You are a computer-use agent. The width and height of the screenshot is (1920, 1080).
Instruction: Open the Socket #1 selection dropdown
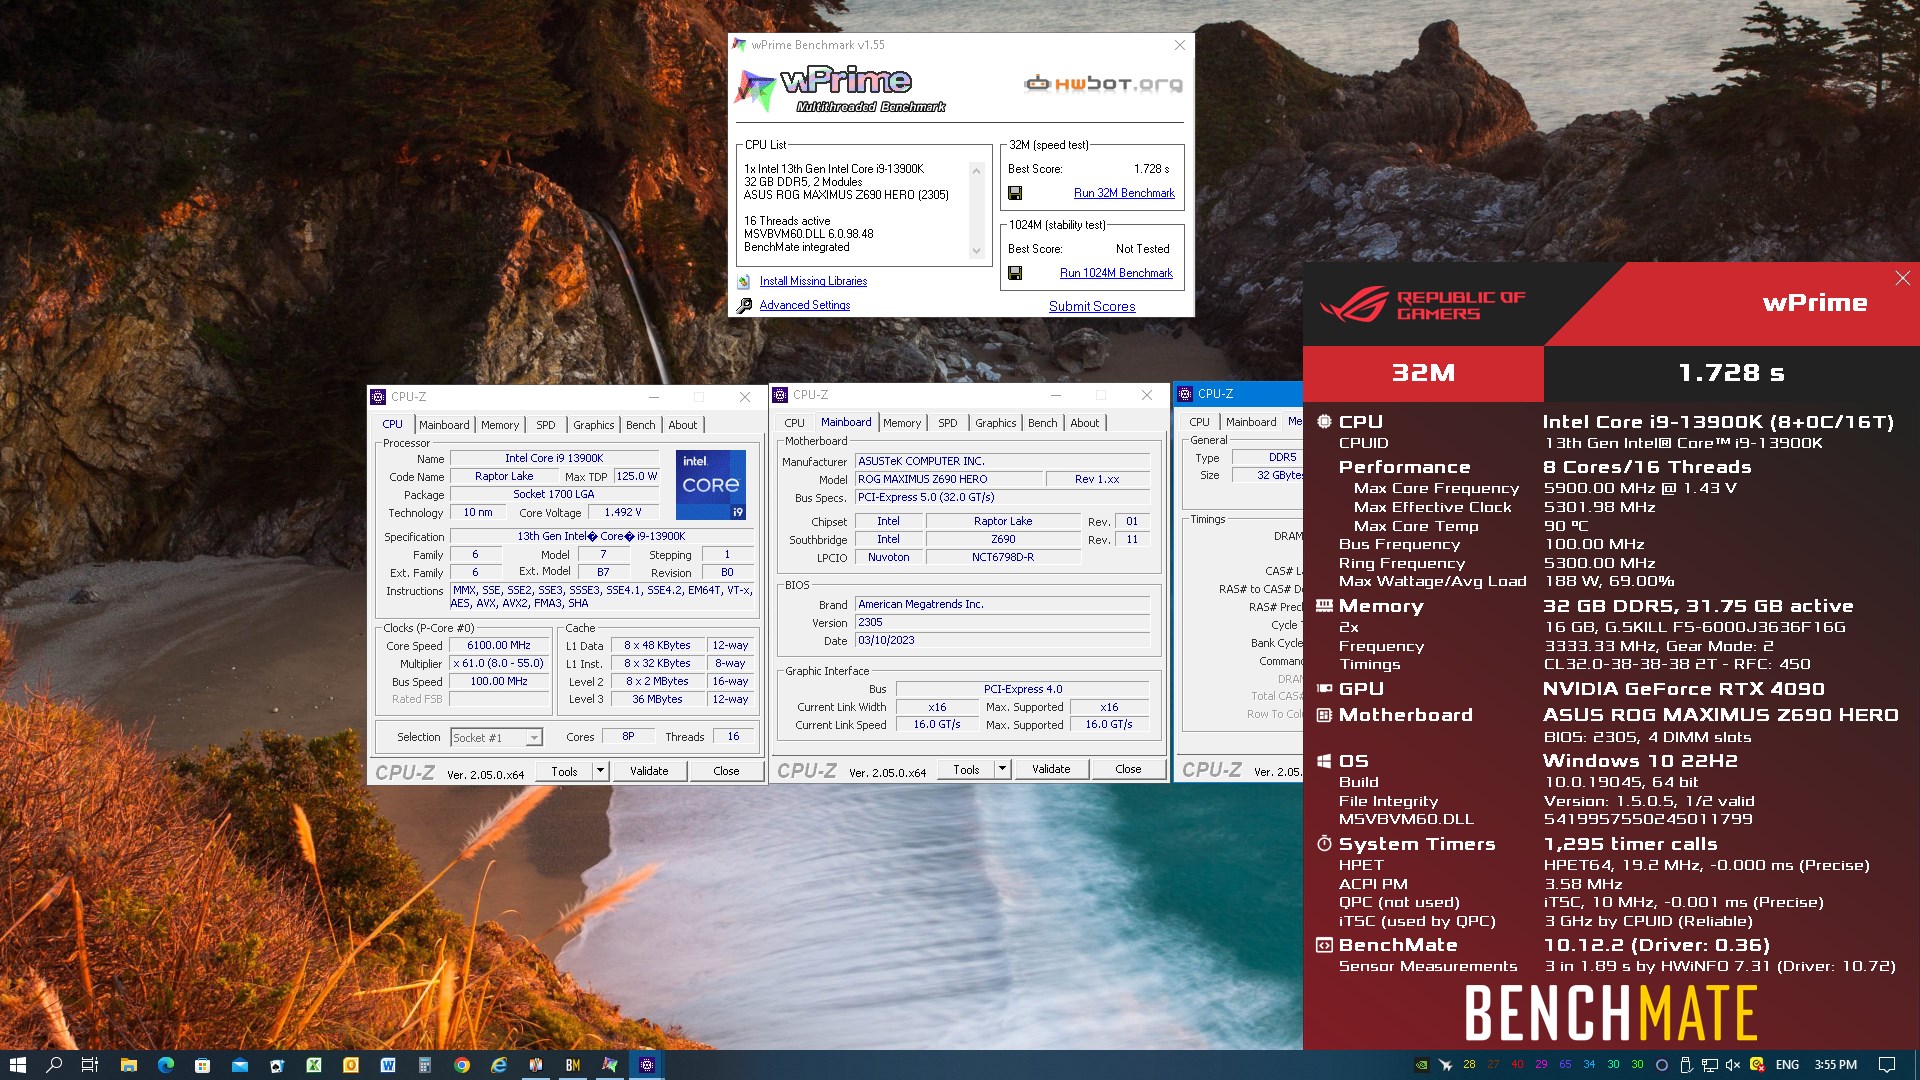(x=497, y=738)
